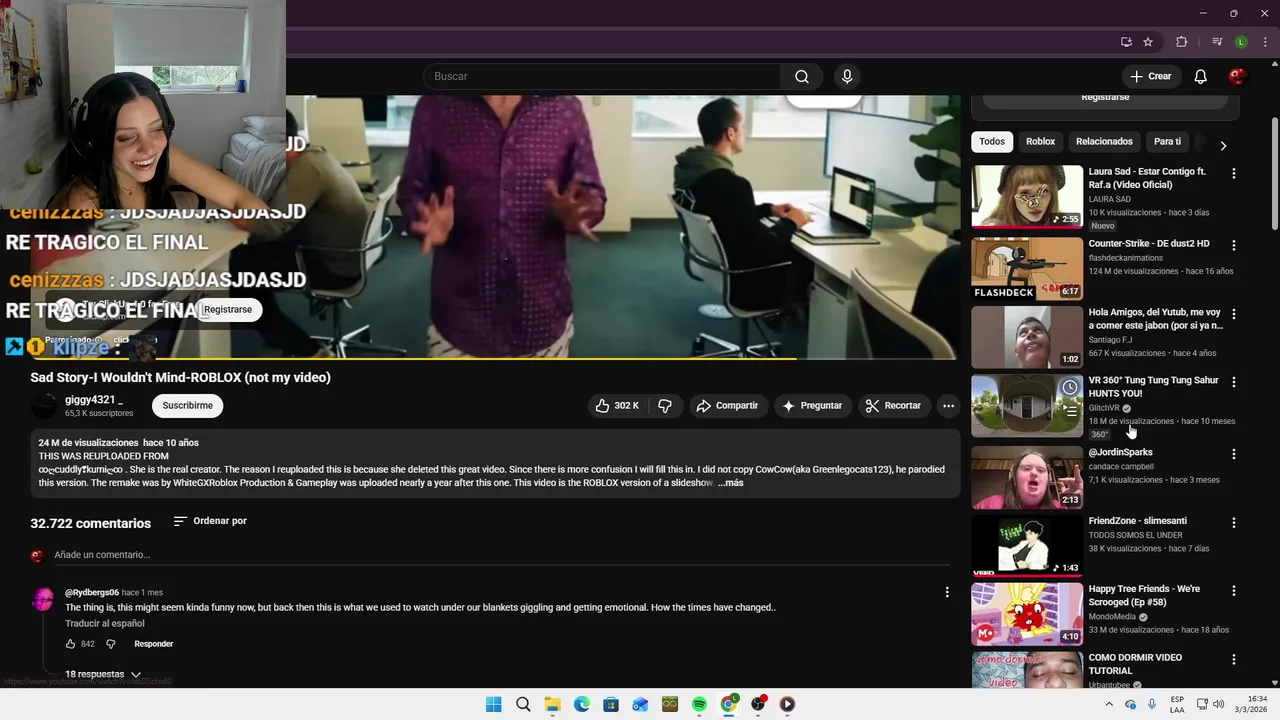Bookmark this page with the star icon

click(1148, 42)
